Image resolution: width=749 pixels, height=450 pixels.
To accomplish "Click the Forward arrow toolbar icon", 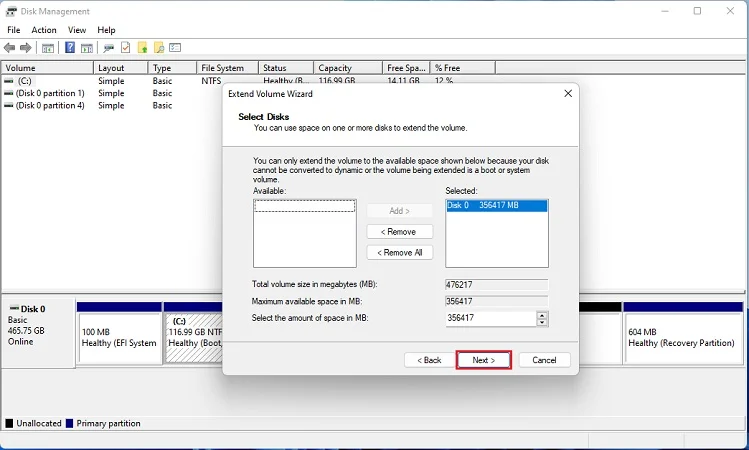I will [x=26, y=48].
